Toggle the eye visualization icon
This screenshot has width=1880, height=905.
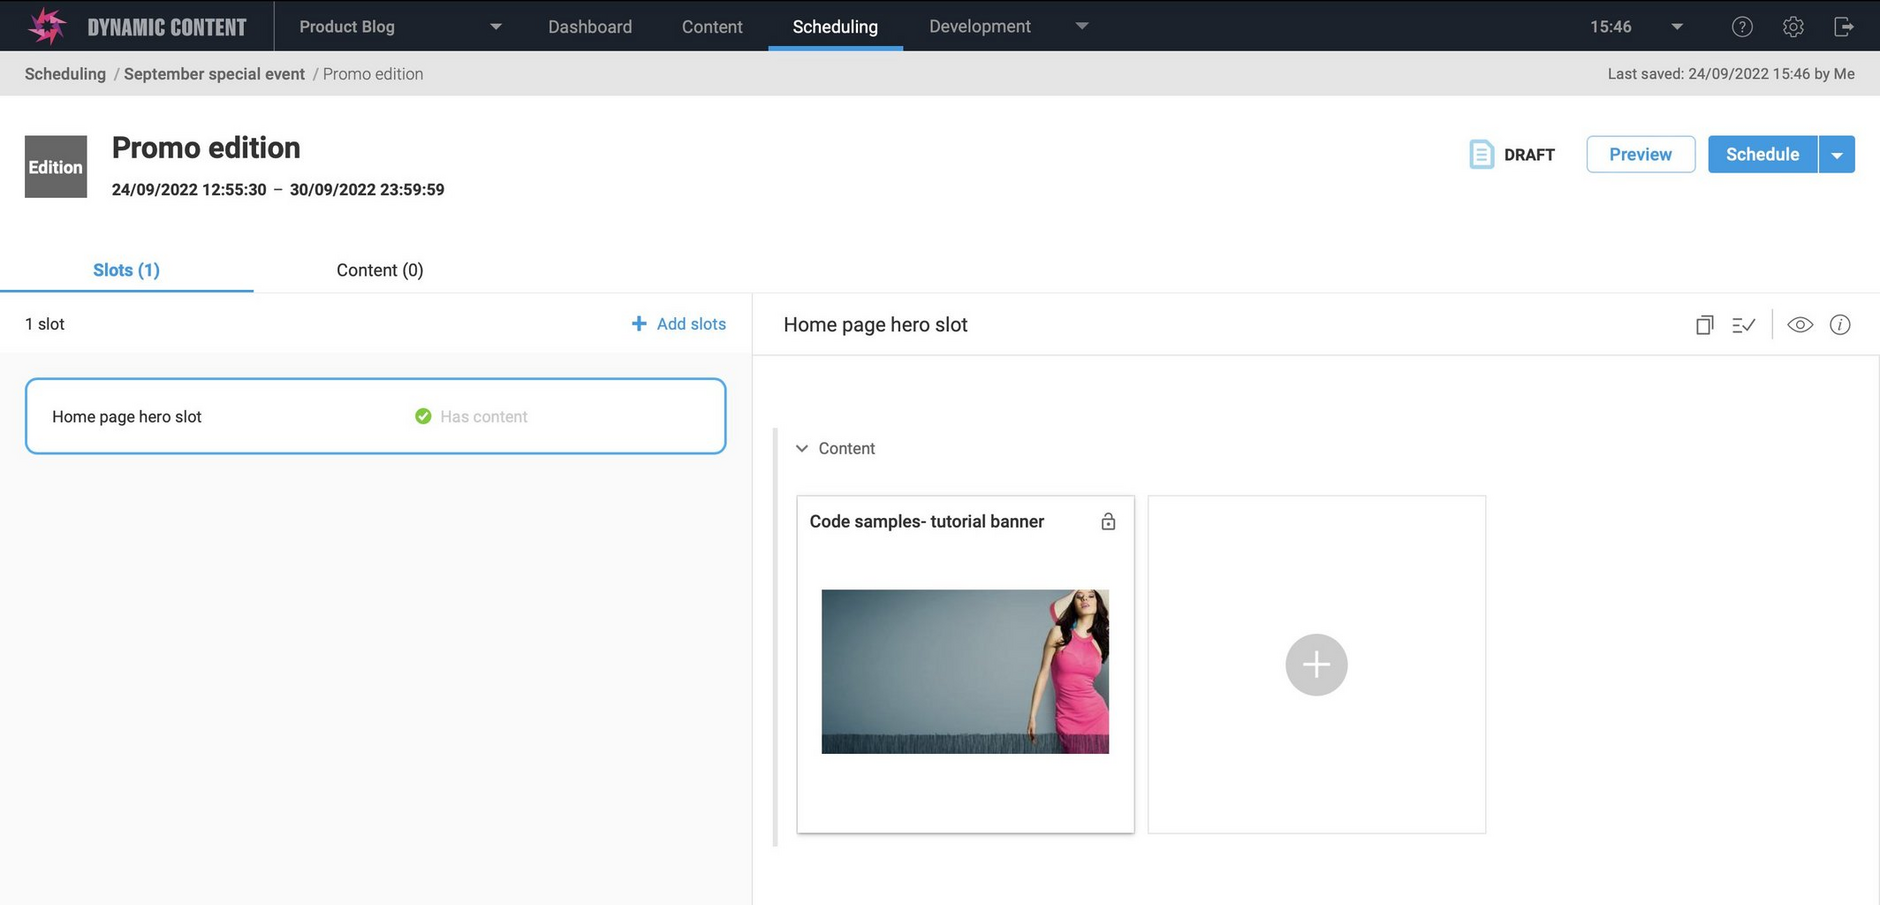(1800, 325)
